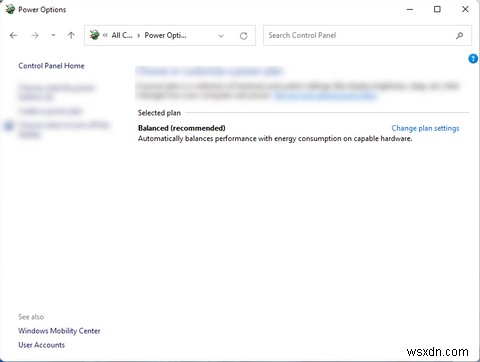Expand the address bar history dropdown
This screenshot has width=480, height=362.
tap(221, 36)
